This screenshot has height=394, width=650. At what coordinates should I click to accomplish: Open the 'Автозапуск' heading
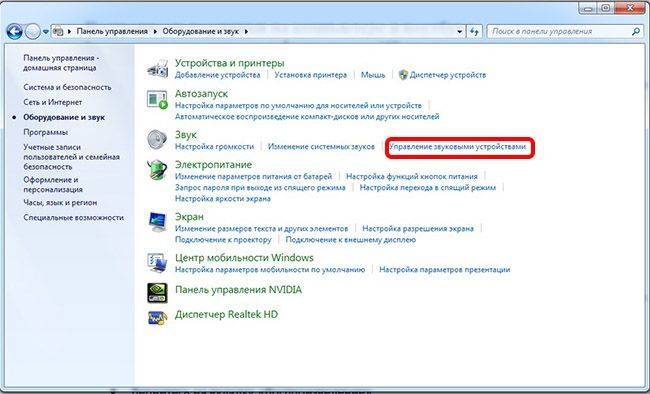coord(201,94)
